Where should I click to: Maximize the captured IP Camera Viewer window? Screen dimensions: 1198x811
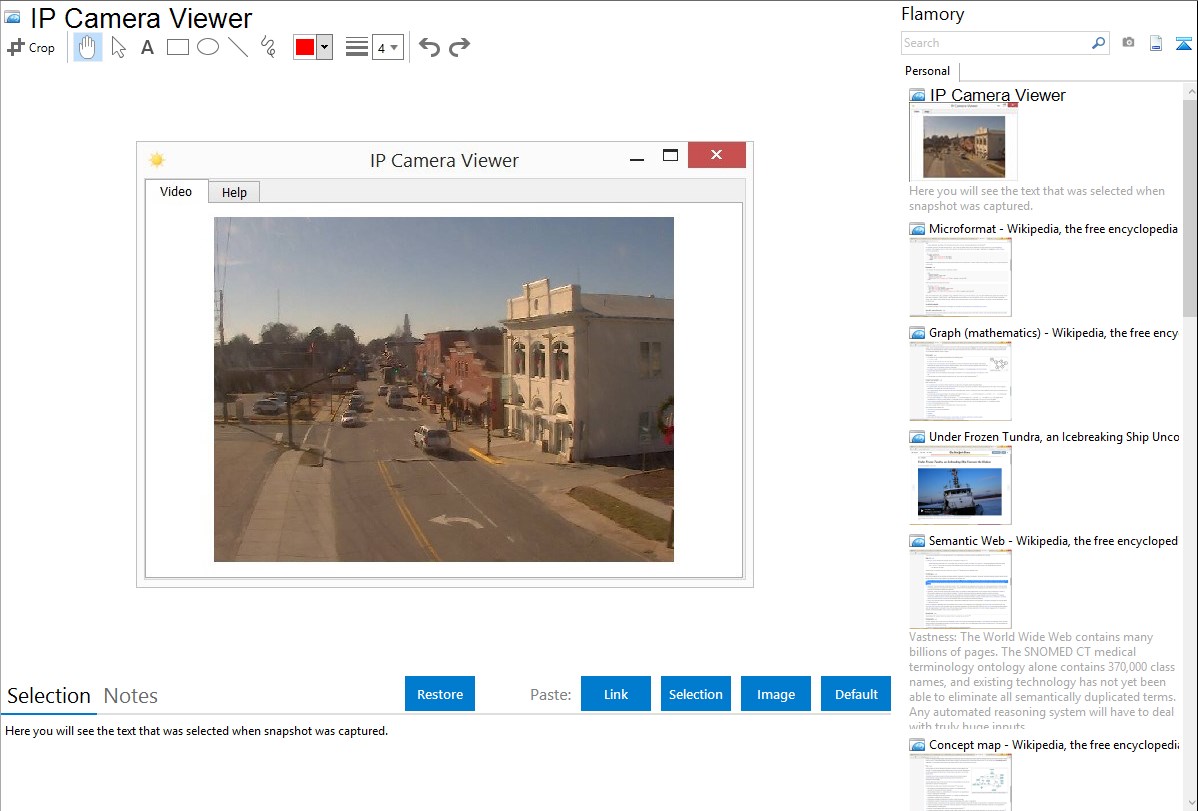point(670,155)
